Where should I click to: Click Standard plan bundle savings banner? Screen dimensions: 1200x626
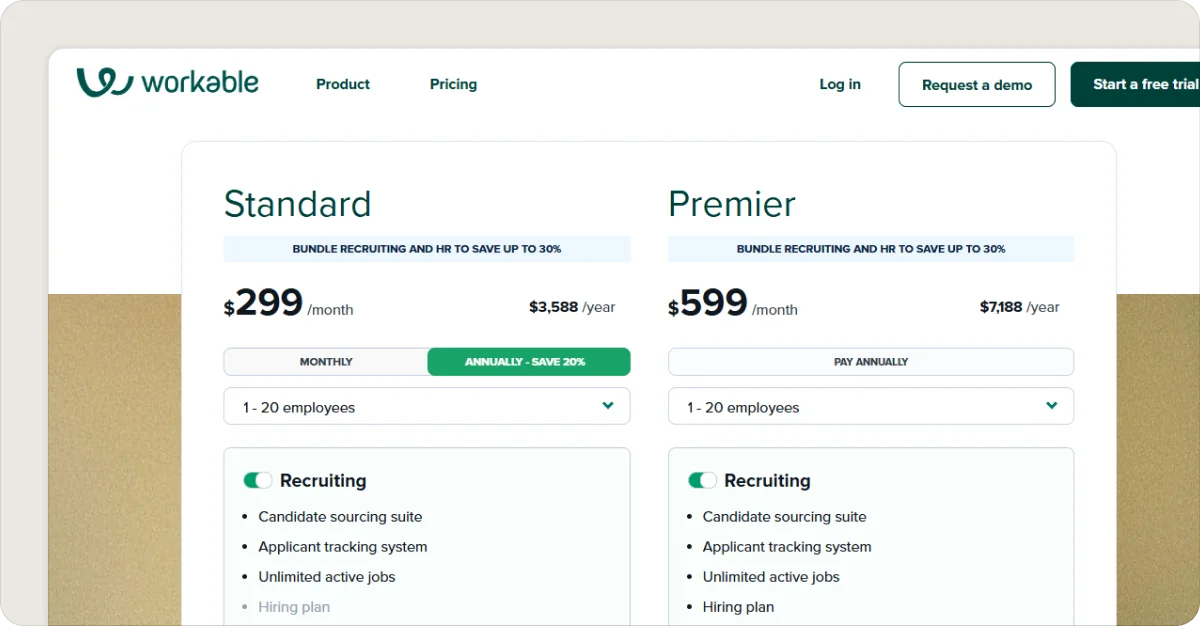(427, 249)
